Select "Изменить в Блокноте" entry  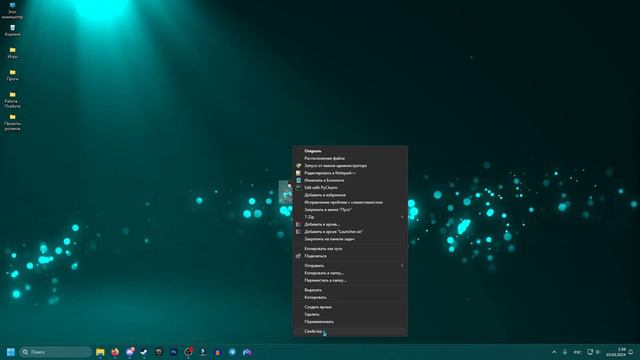[x=350, y=180]
